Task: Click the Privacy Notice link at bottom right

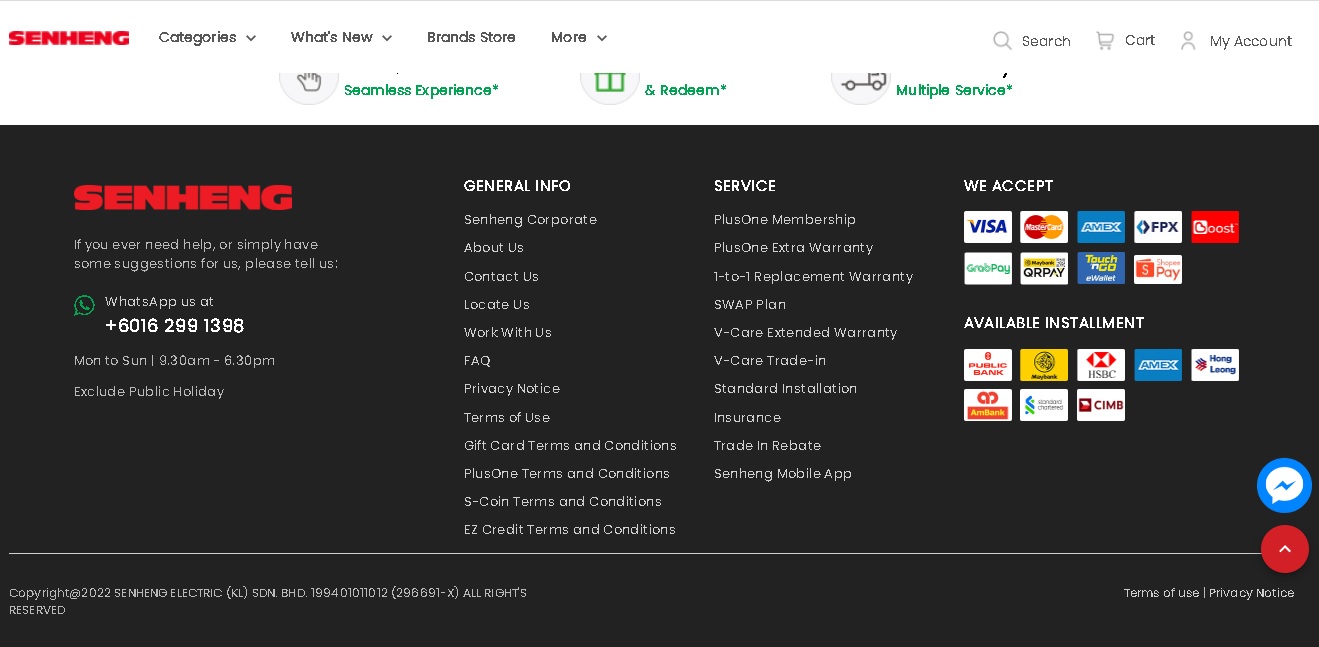Action: (1251, 593)
